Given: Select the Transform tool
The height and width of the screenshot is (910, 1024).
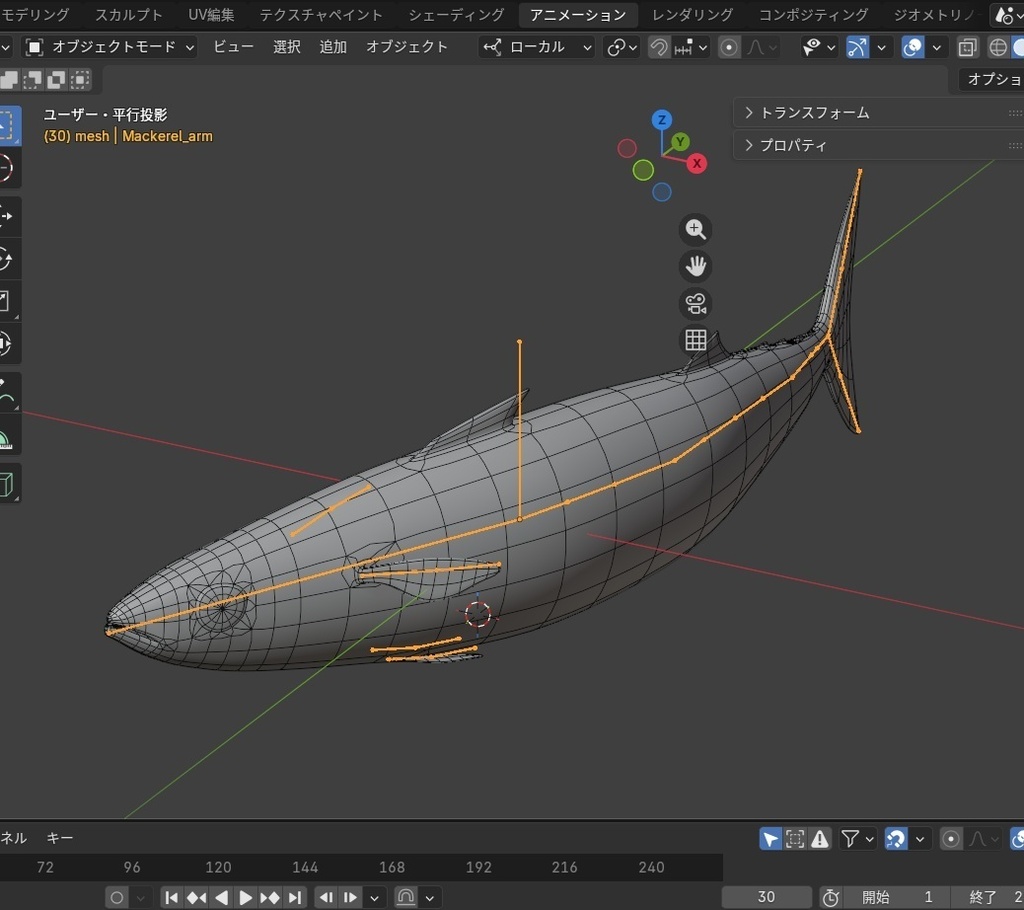Looking at the screenshot, I should click(x=7, y=344).
